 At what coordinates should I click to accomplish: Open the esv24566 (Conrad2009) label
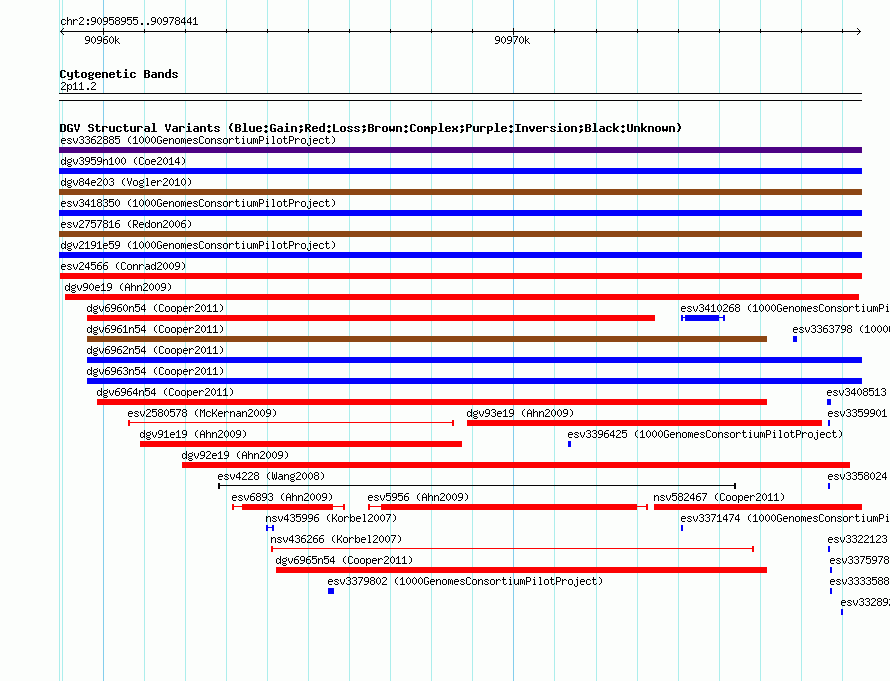(123, 266)
